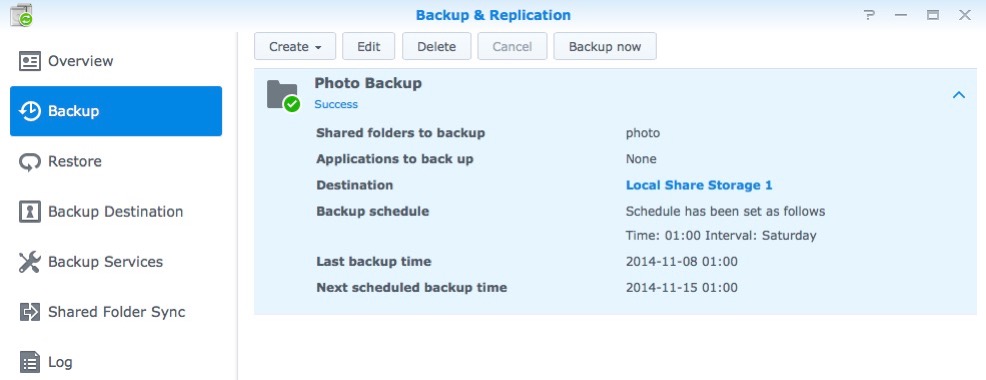Click the Backup Destination icon
This screenshot has height=380, width=986.
click(x=30, y=211)
